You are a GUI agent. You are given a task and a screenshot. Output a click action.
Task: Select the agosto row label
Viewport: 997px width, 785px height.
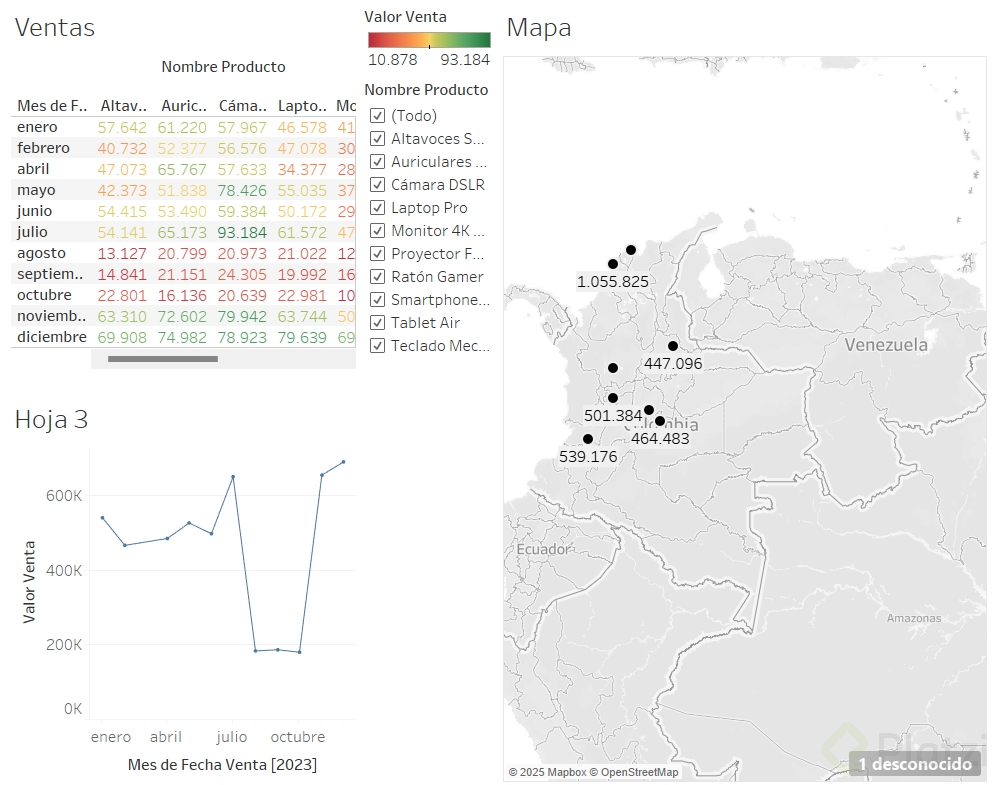click(x=41, y=253)
